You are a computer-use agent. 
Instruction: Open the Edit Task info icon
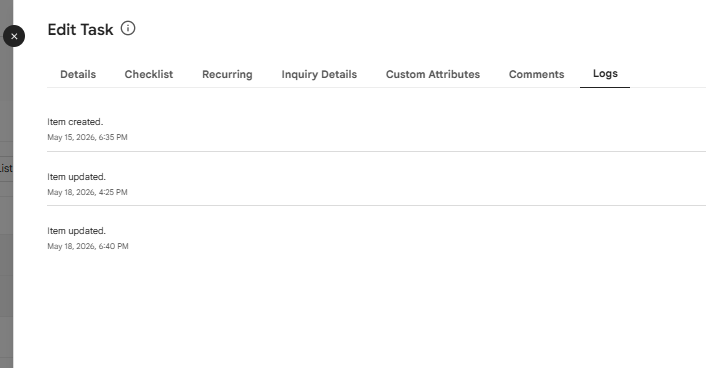click(x=128, y=28)
